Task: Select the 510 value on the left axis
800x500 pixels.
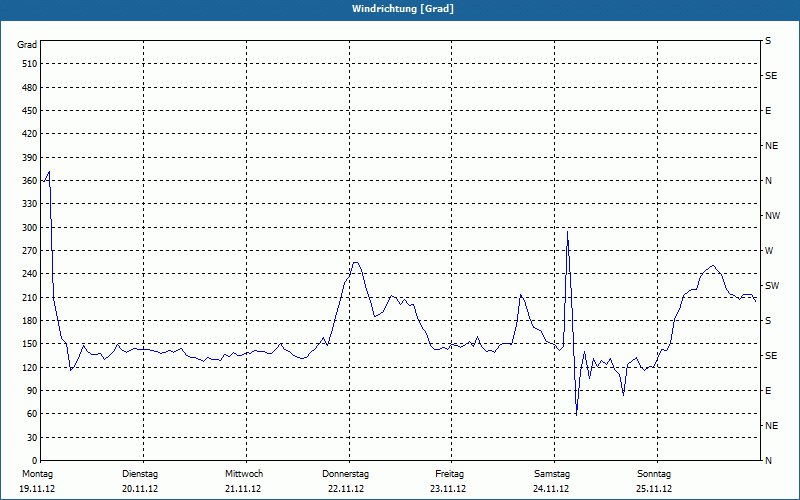Action: click(x=30, y=64)
